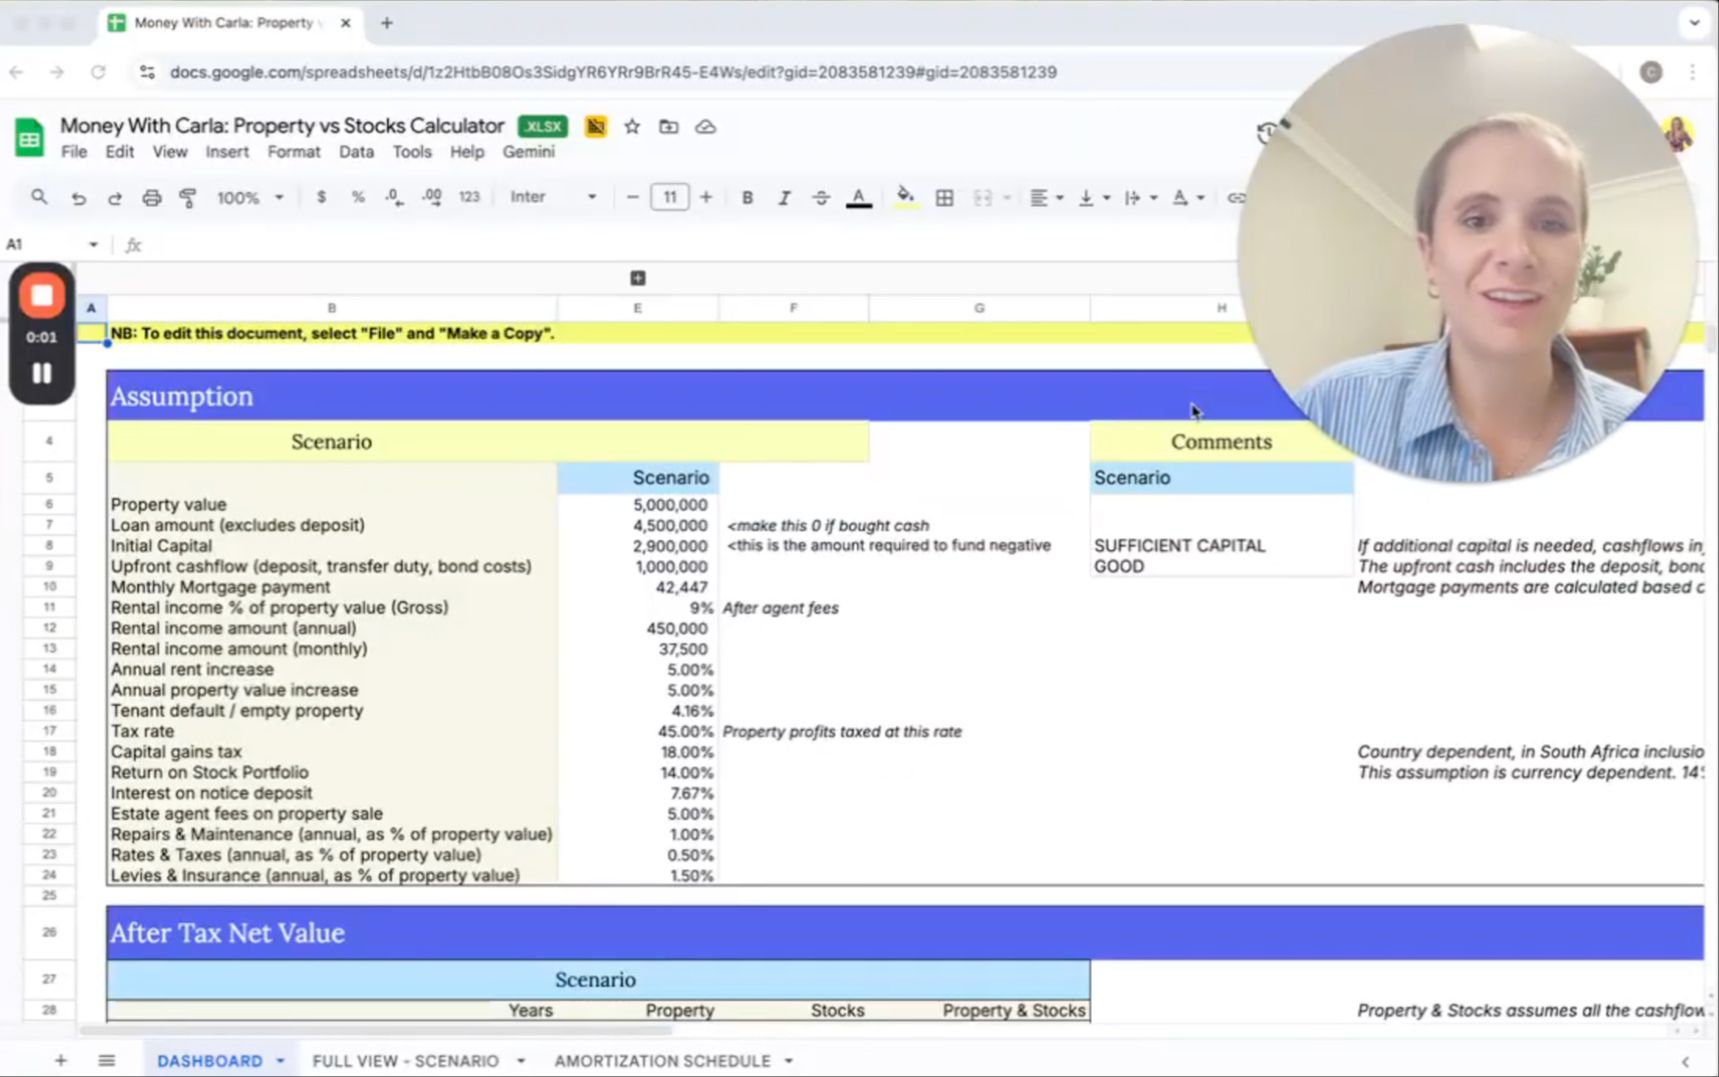Image resolution: width=1719 pixels, height=1077 pixels.
Task: Click the browser address bar URL
Action: pyautogui.click(x=613, y=72)
